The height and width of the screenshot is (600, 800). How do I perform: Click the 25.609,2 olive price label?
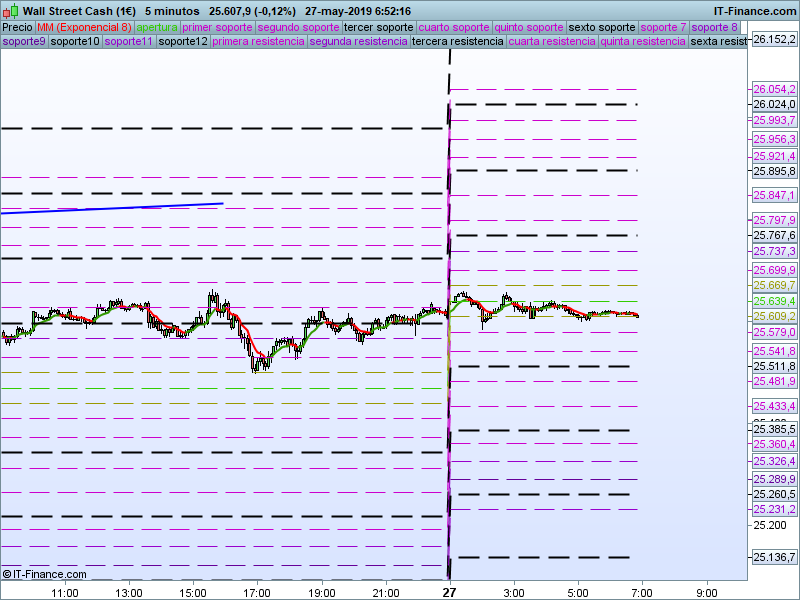coord(774,316)
